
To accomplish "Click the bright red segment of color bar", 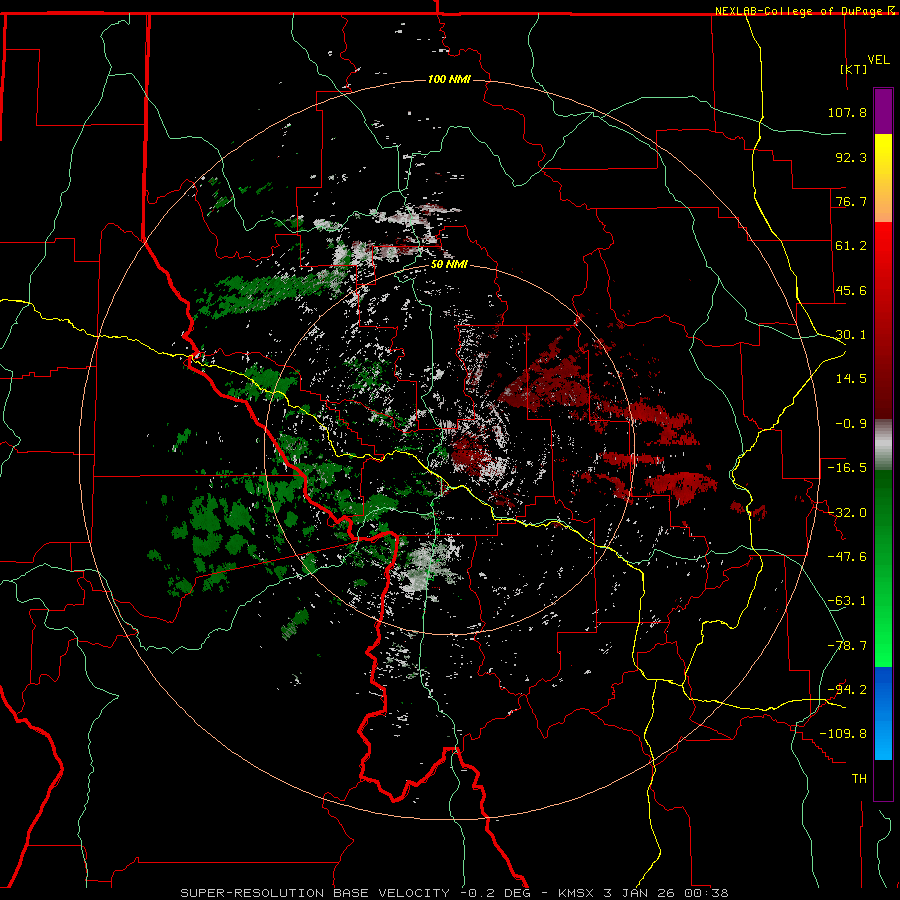I will pos(883,253).
